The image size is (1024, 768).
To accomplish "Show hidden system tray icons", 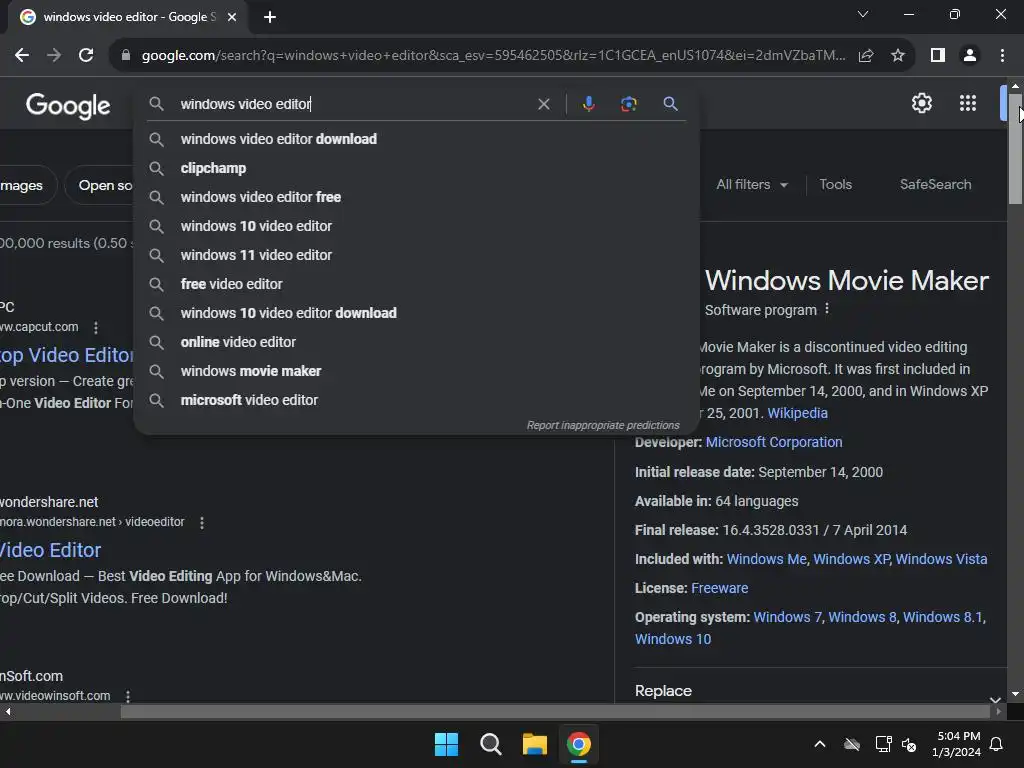I will click(820, 744).
